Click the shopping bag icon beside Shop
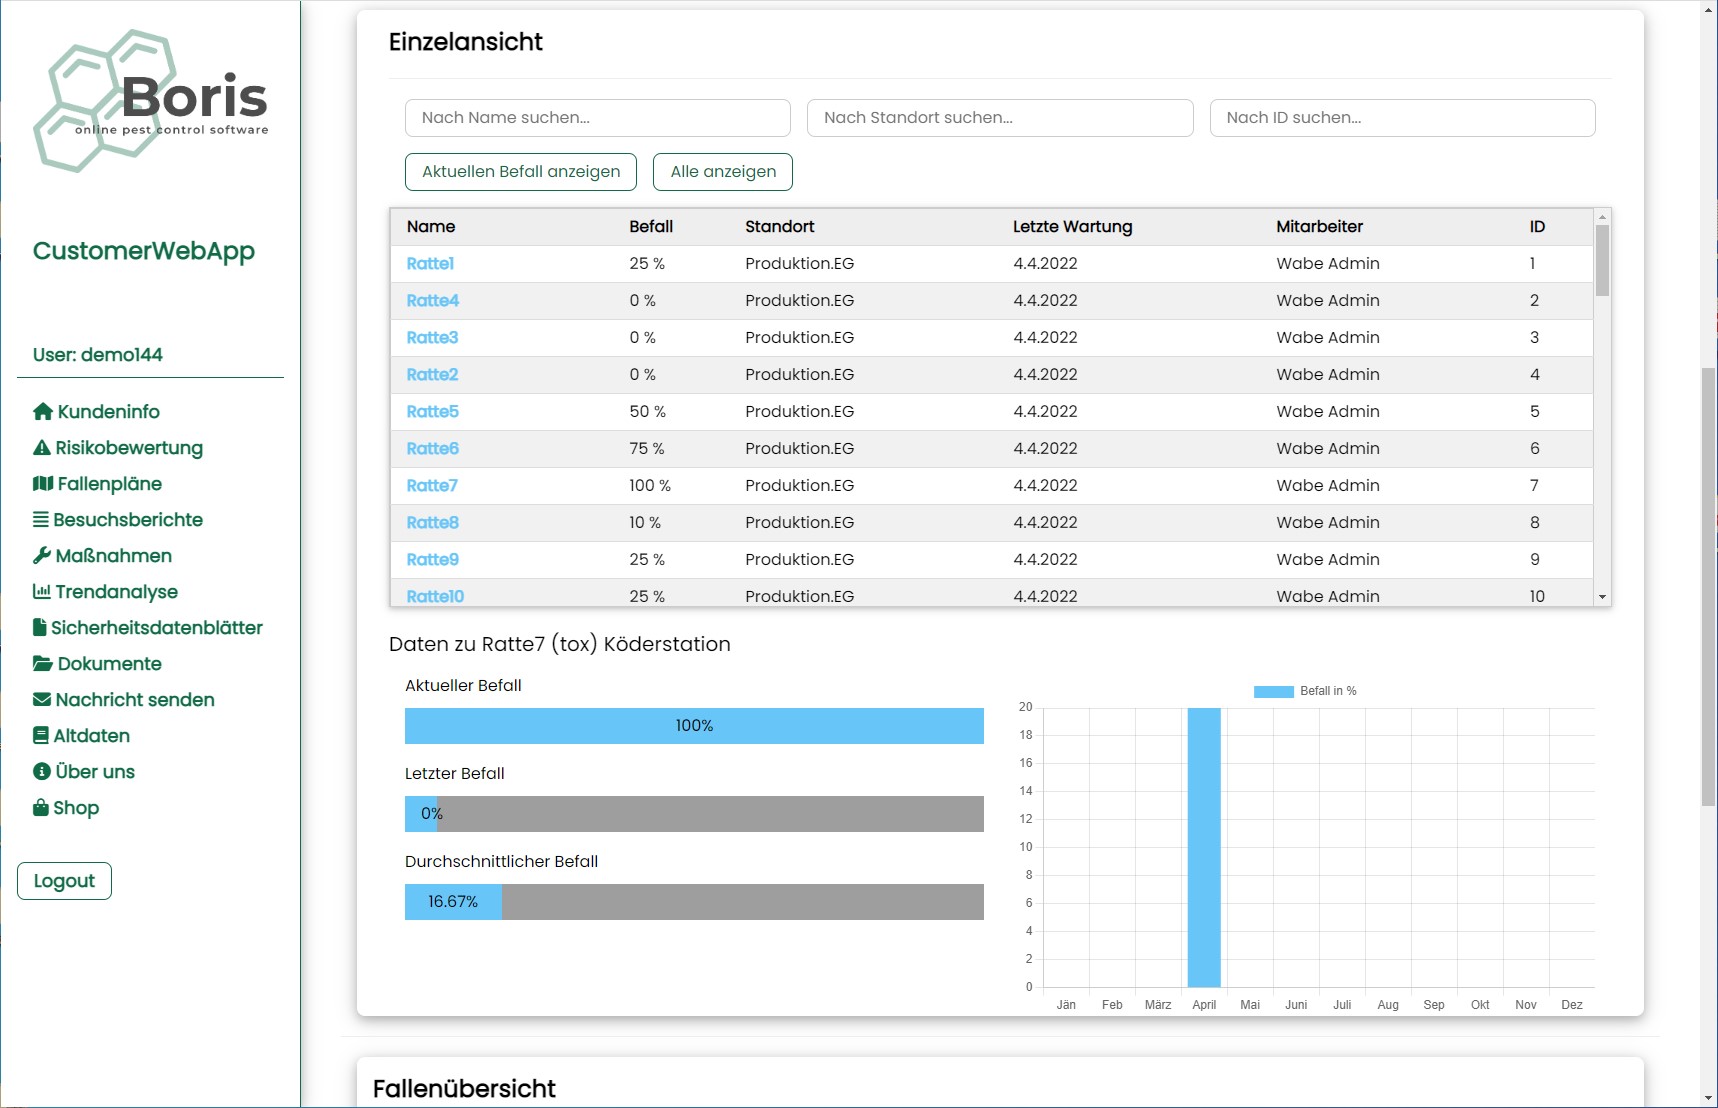Image resolution: width=1718 pixels, height=1108 pixels. pyautogui.click(x=41, y=808)
